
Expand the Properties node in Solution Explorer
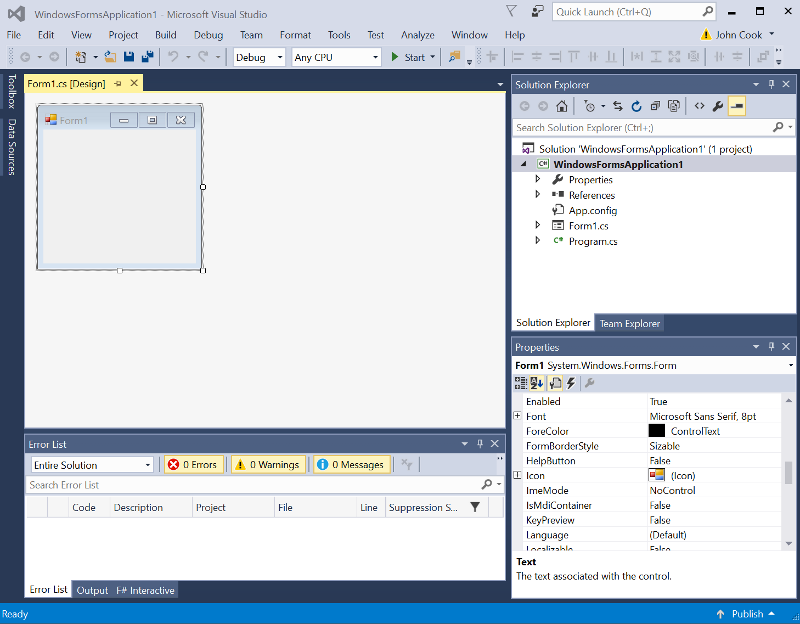pyautogui.click(x=537, y=179)
